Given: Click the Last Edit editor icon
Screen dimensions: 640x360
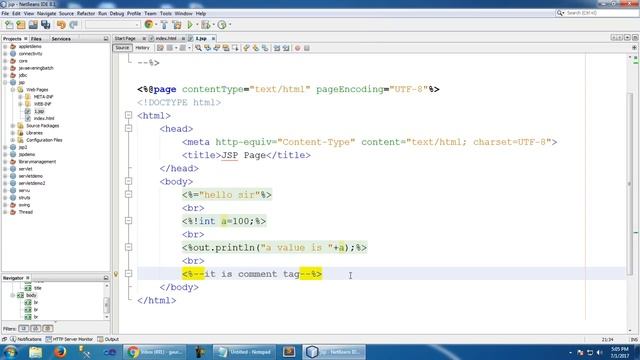Looking at the screenshot, I should 160,48.
